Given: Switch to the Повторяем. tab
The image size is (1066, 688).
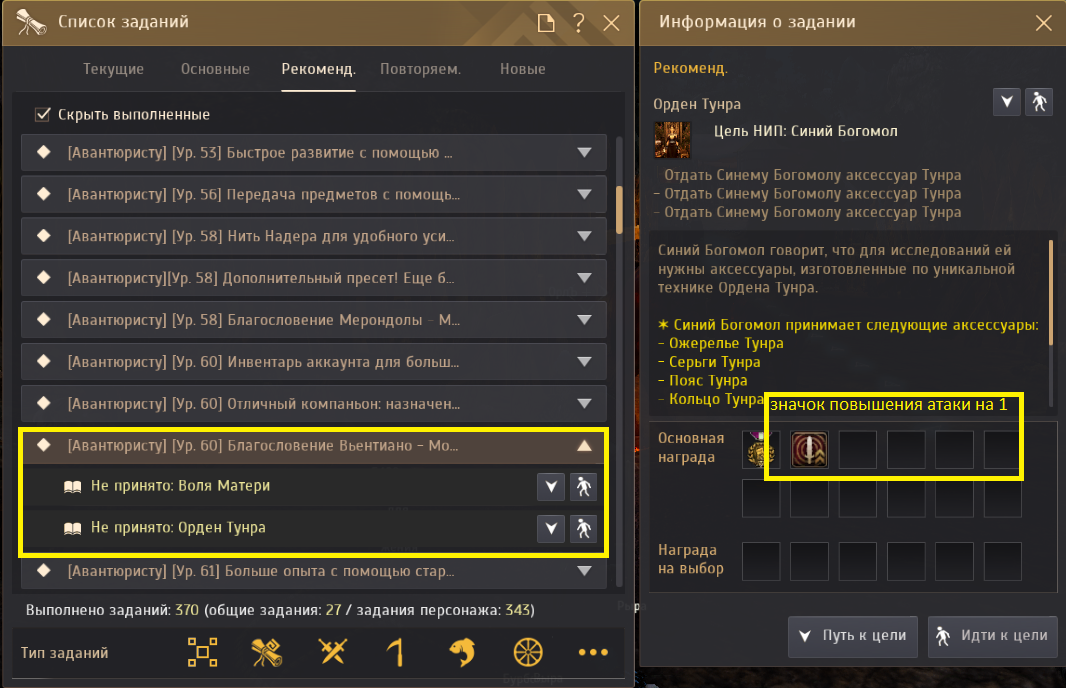Looking at the screenshot, I should click(420, 69).
